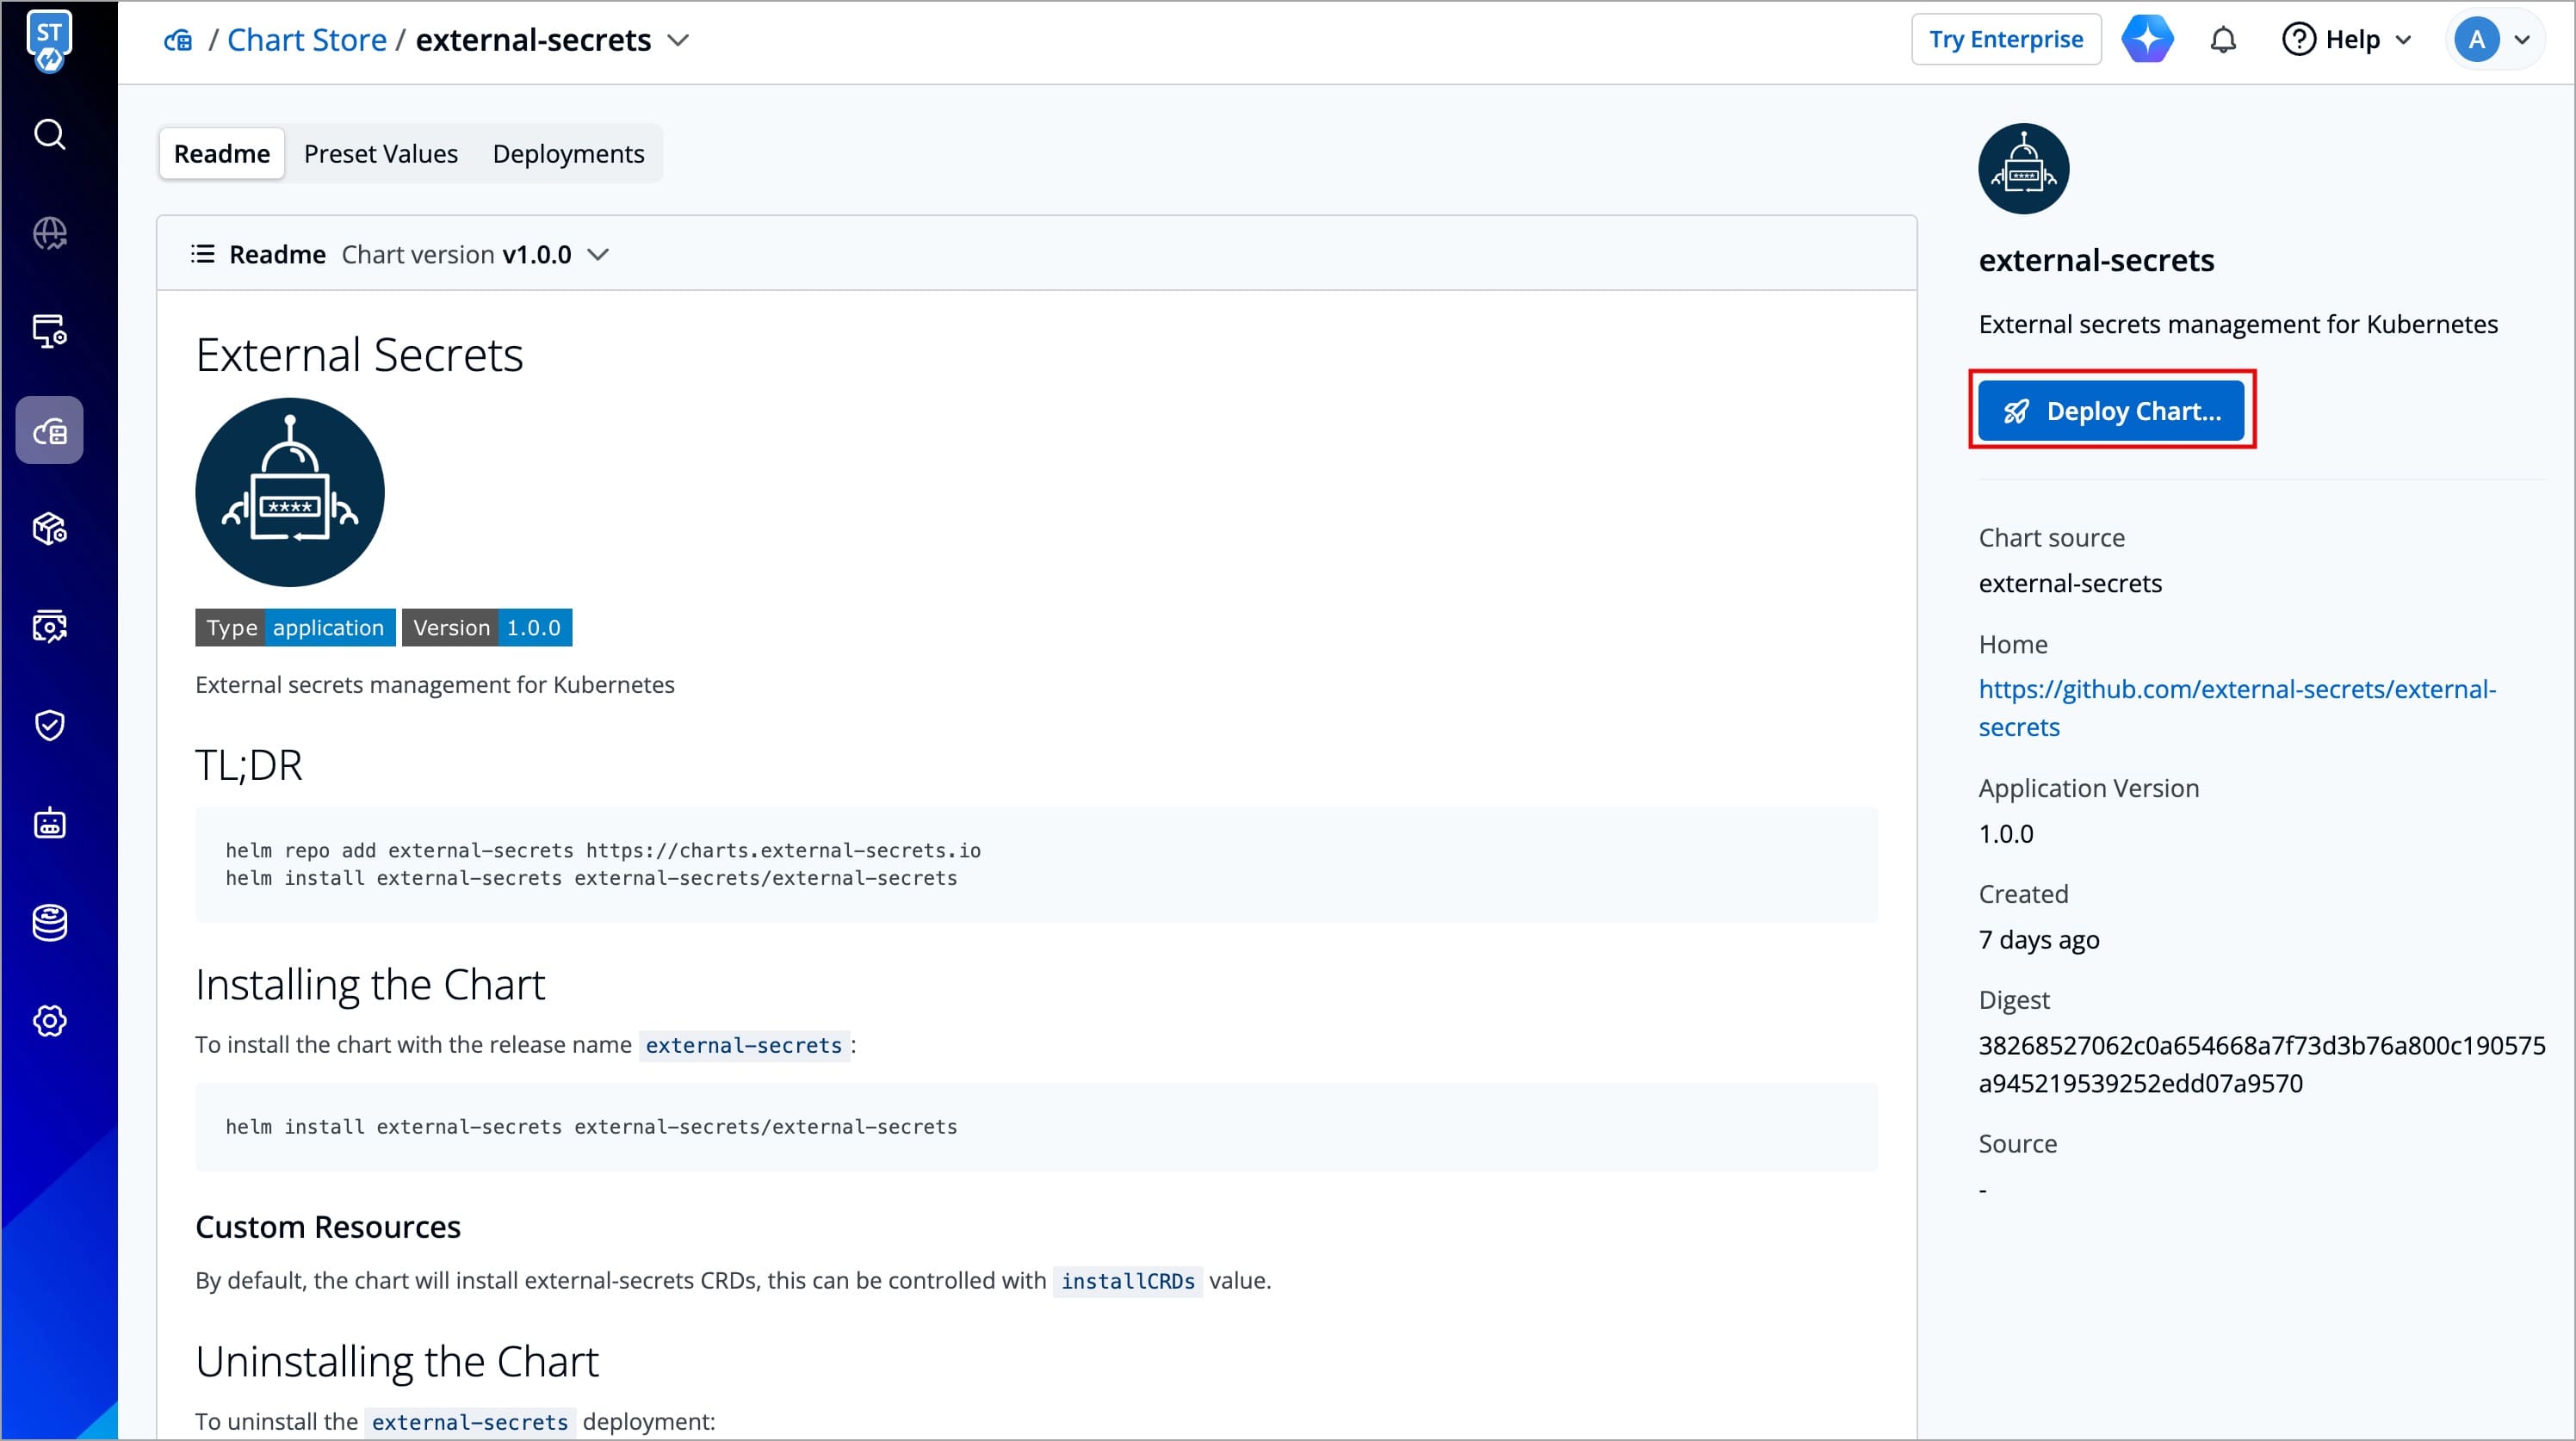Open the Help dropdown menu
2576x1441 pixels.
click(2347, 40)
